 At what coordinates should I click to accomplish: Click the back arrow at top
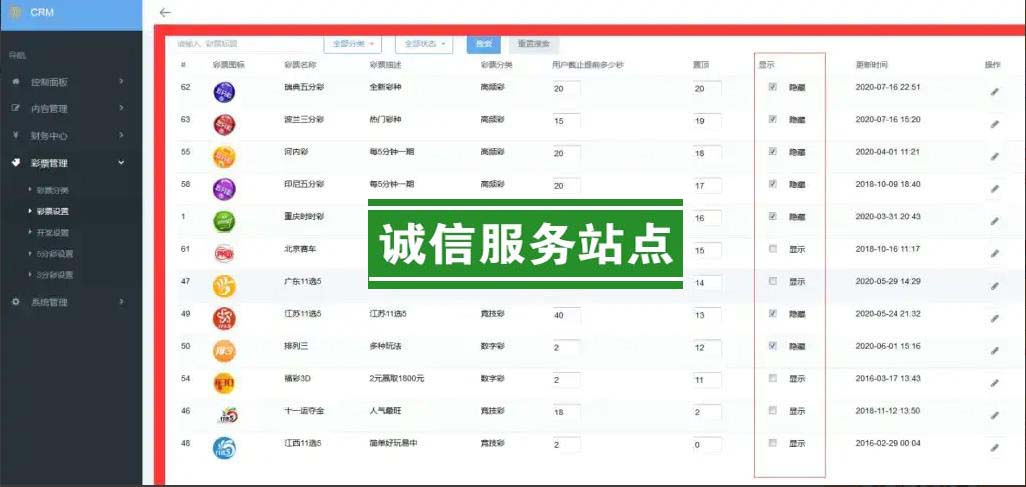pyautogui.click(x=165, y=12)
